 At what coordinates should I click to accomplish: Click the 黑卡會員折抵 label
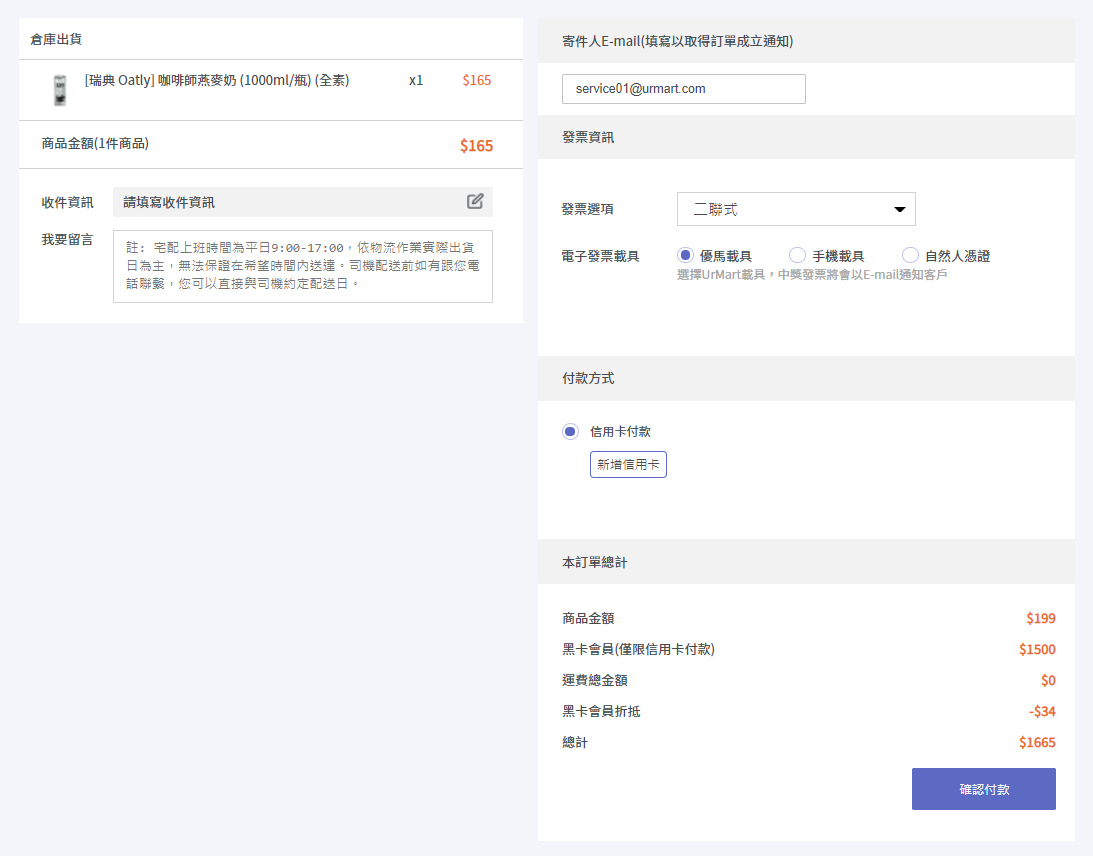601,711
